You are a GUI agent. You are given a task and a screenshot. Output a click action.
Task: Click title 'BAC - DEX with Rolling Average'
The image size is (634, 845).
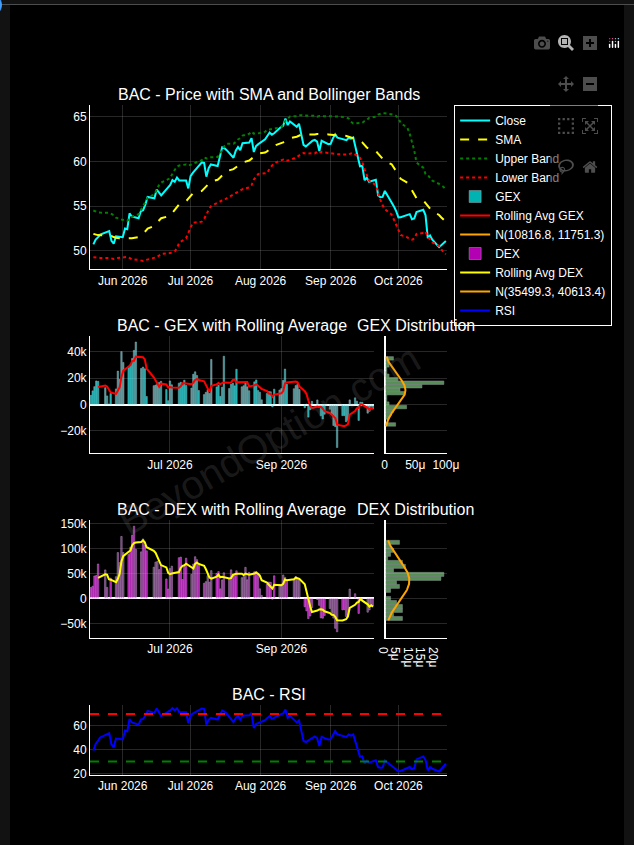click(x=231, y=509)
